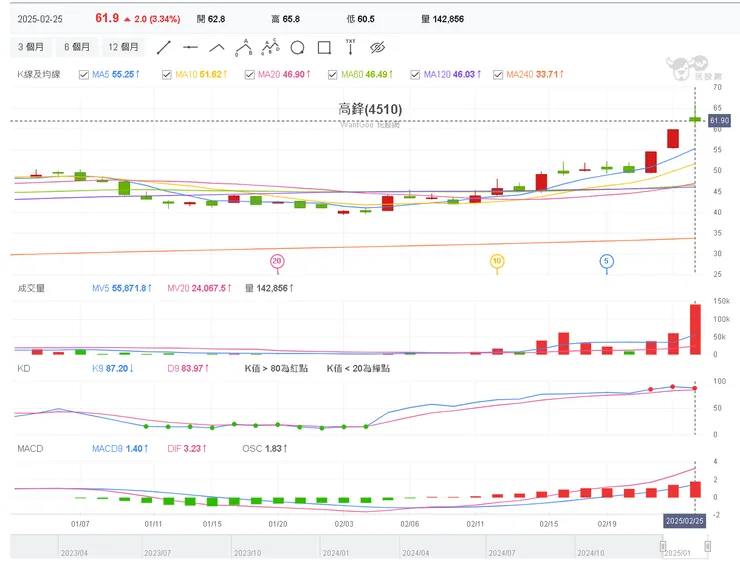Click the 量 142,856 value in header

point(443,19)
